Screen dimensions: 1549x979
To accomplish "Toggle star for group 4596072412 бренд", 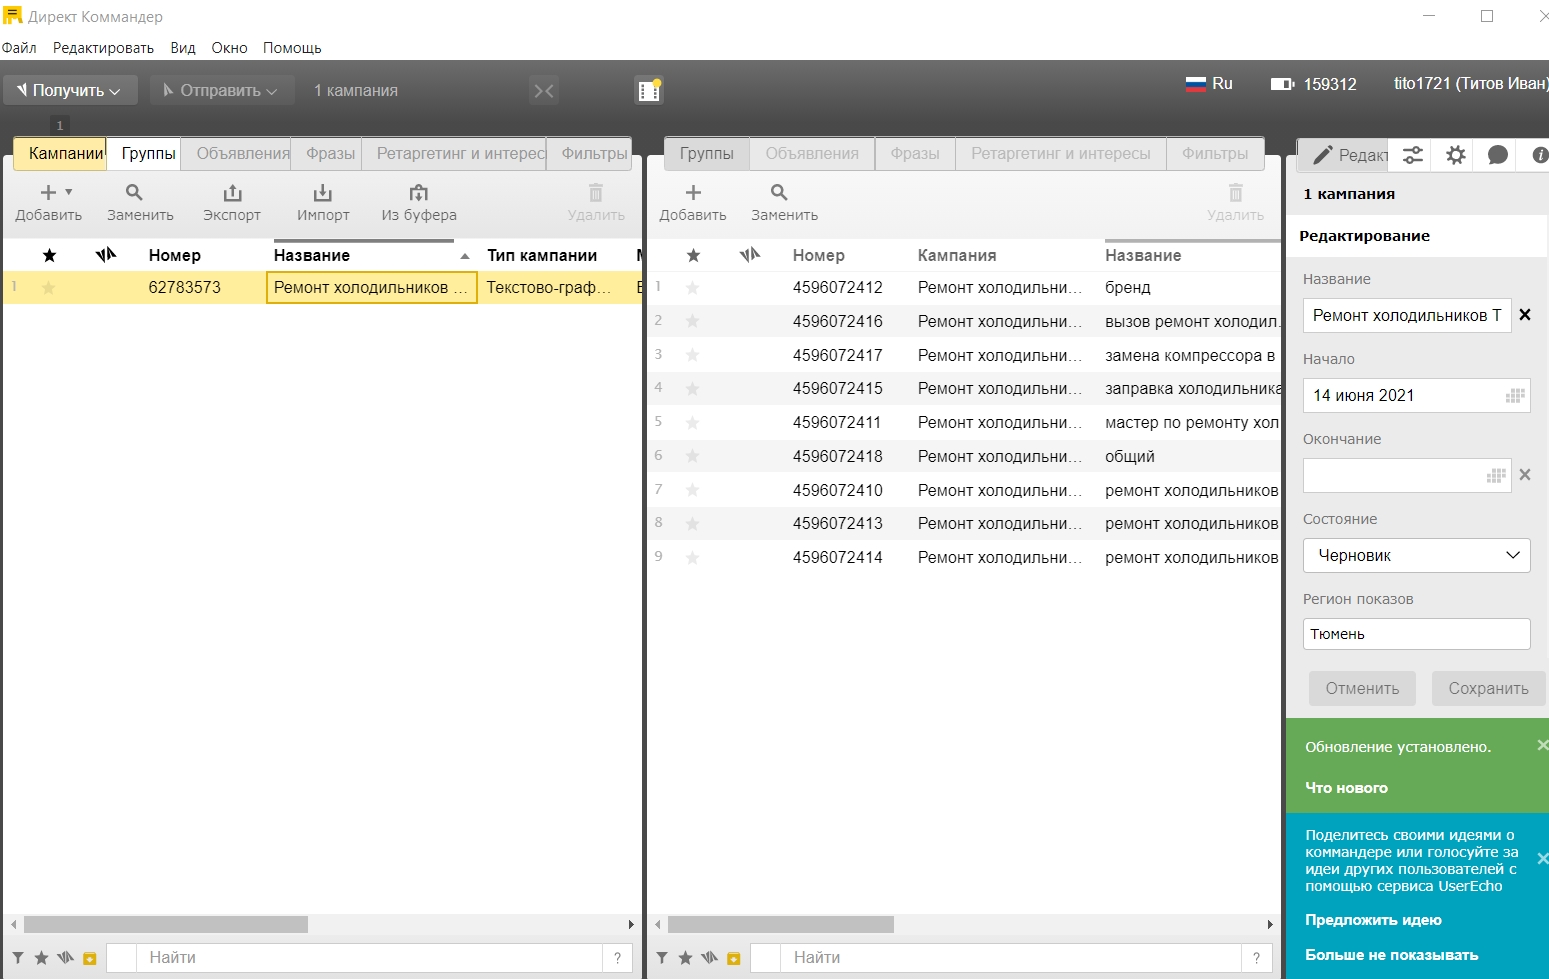I will pos(692,288).
